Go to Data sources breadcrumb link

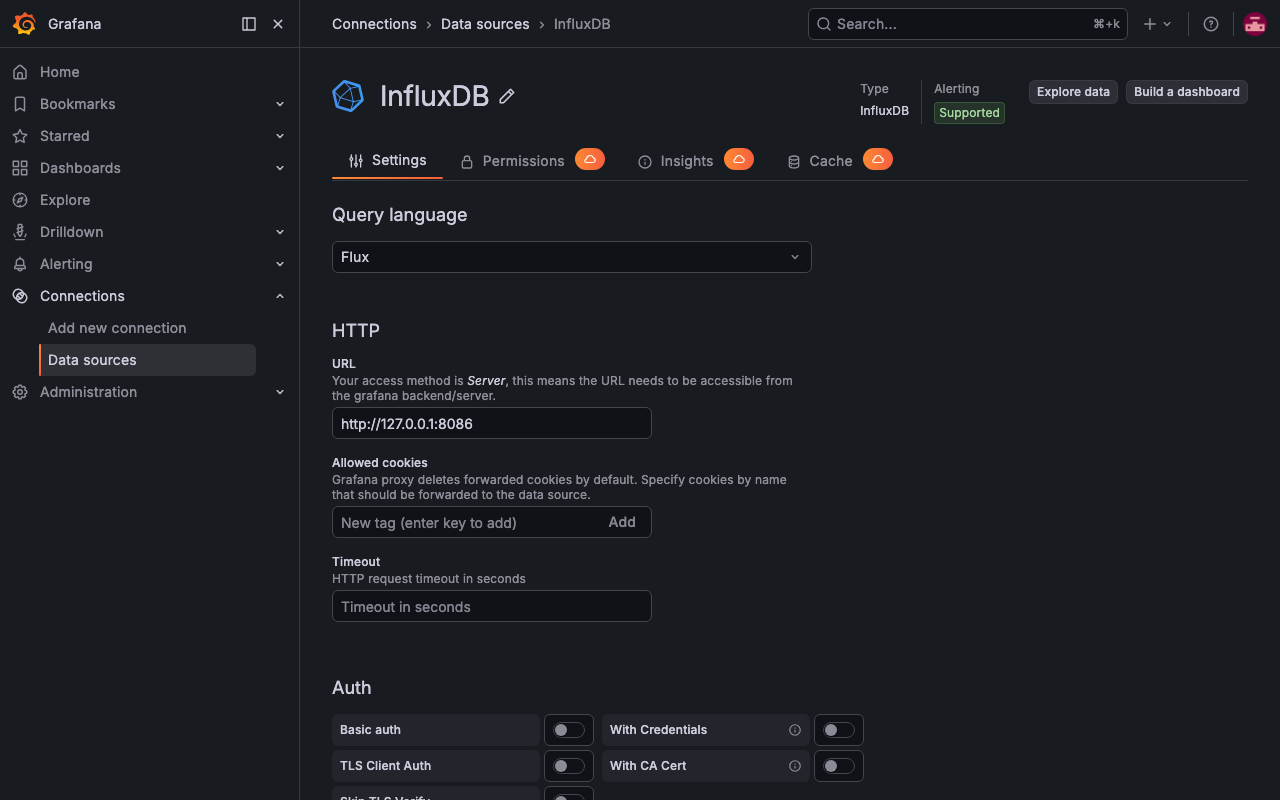485,24
